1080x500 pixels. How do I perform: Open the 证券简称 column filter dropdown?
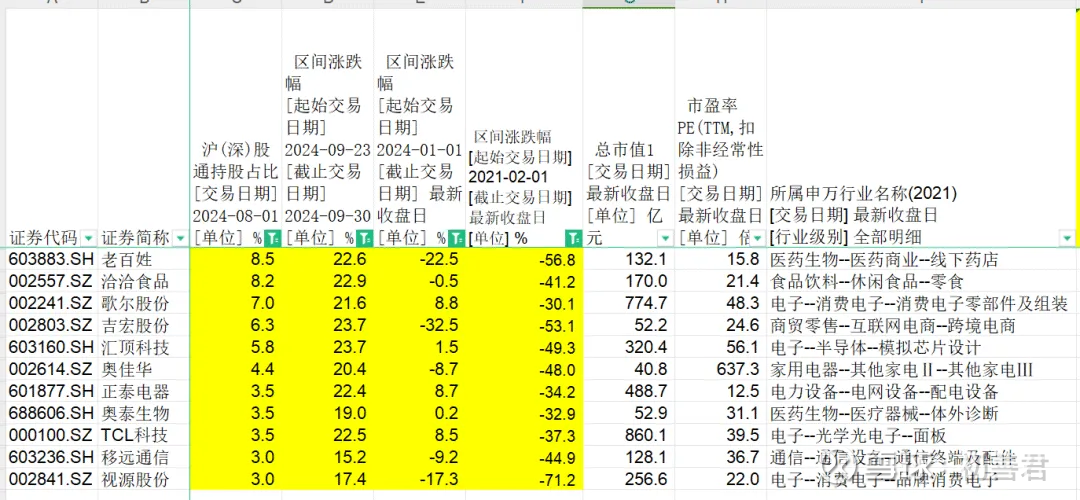180,239
